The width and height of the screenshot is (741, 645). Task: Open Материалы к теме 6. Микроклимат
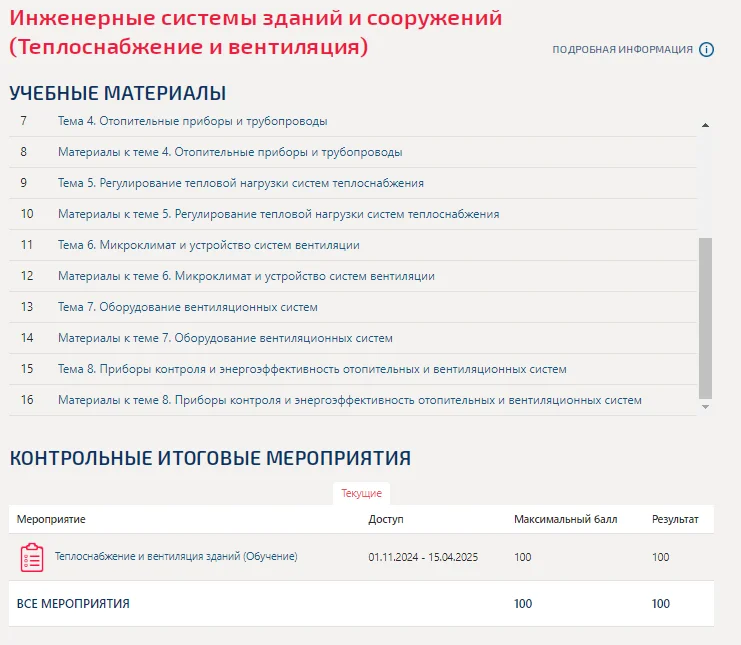click(x=246, y=276)
